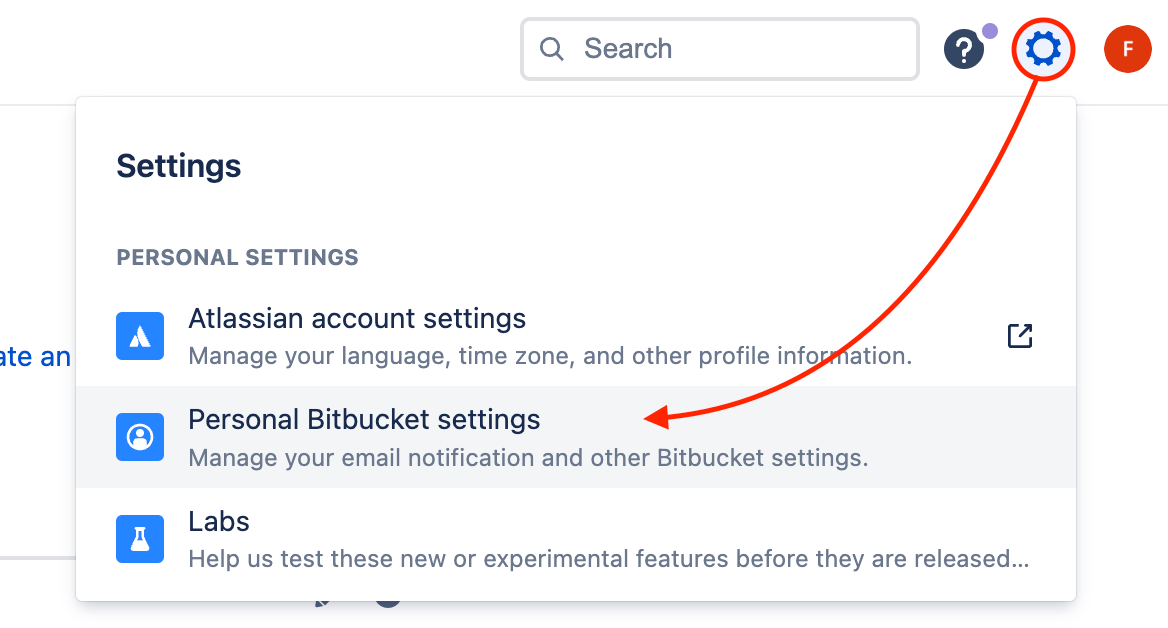The image size is (1168, 628).
Task: Follow the partially visible "ate an" link
Action: point(35,357)
